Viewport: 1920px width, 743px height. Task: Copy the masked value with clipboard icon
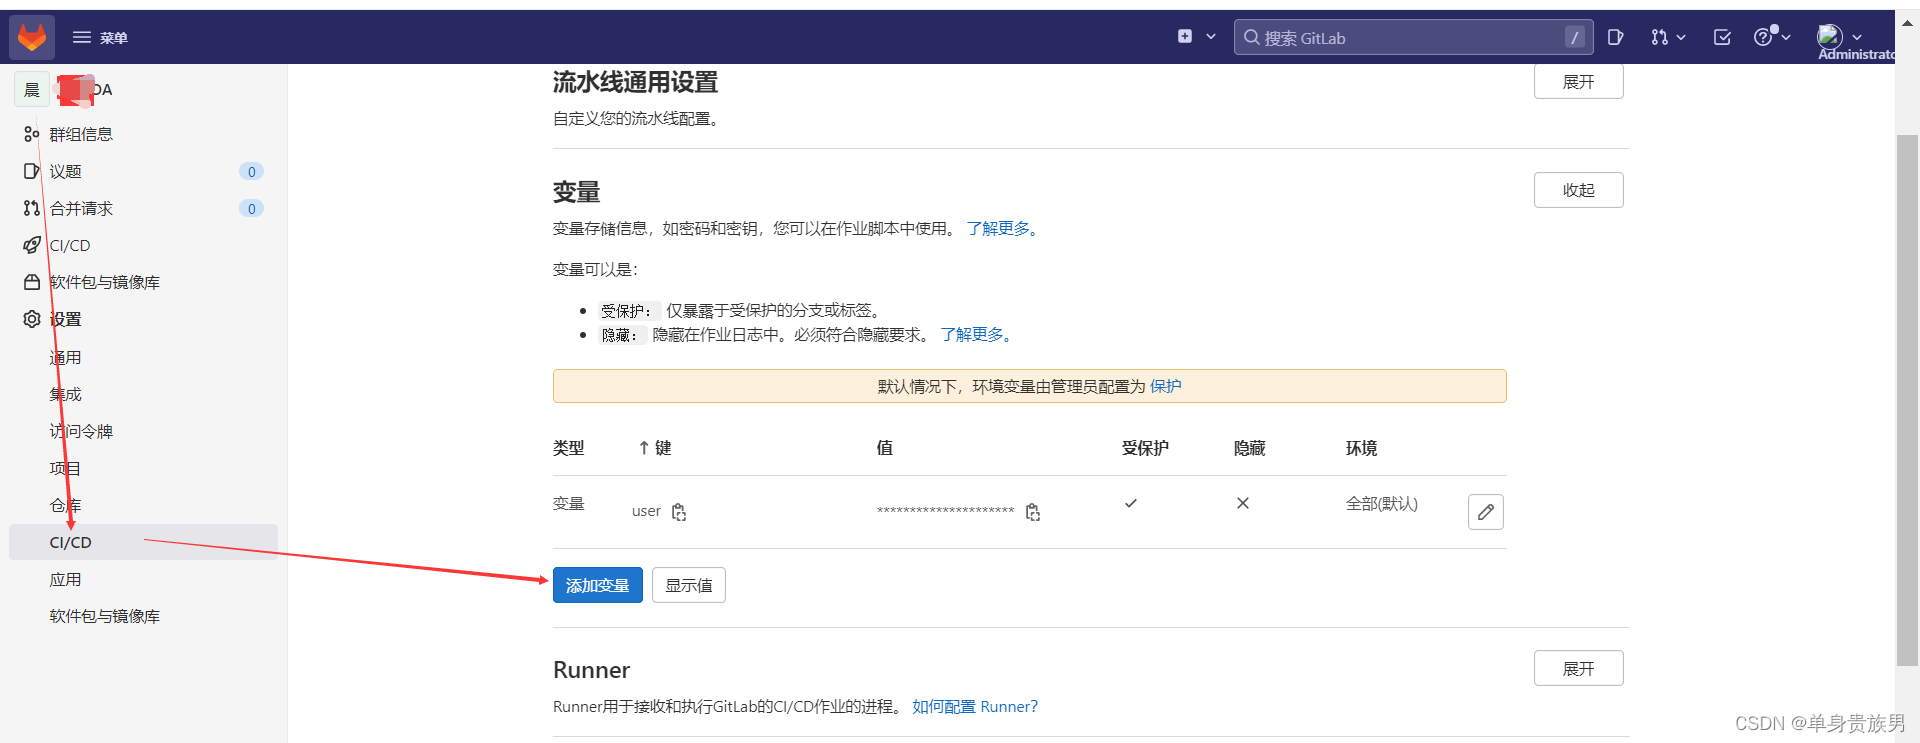[x=1033, y=512]
